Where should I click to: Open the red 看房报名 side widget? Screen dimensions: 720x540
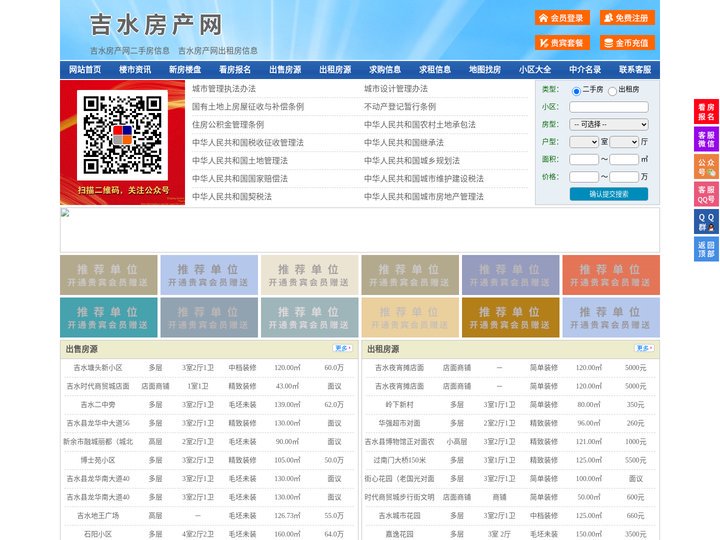tap(706, 112)
